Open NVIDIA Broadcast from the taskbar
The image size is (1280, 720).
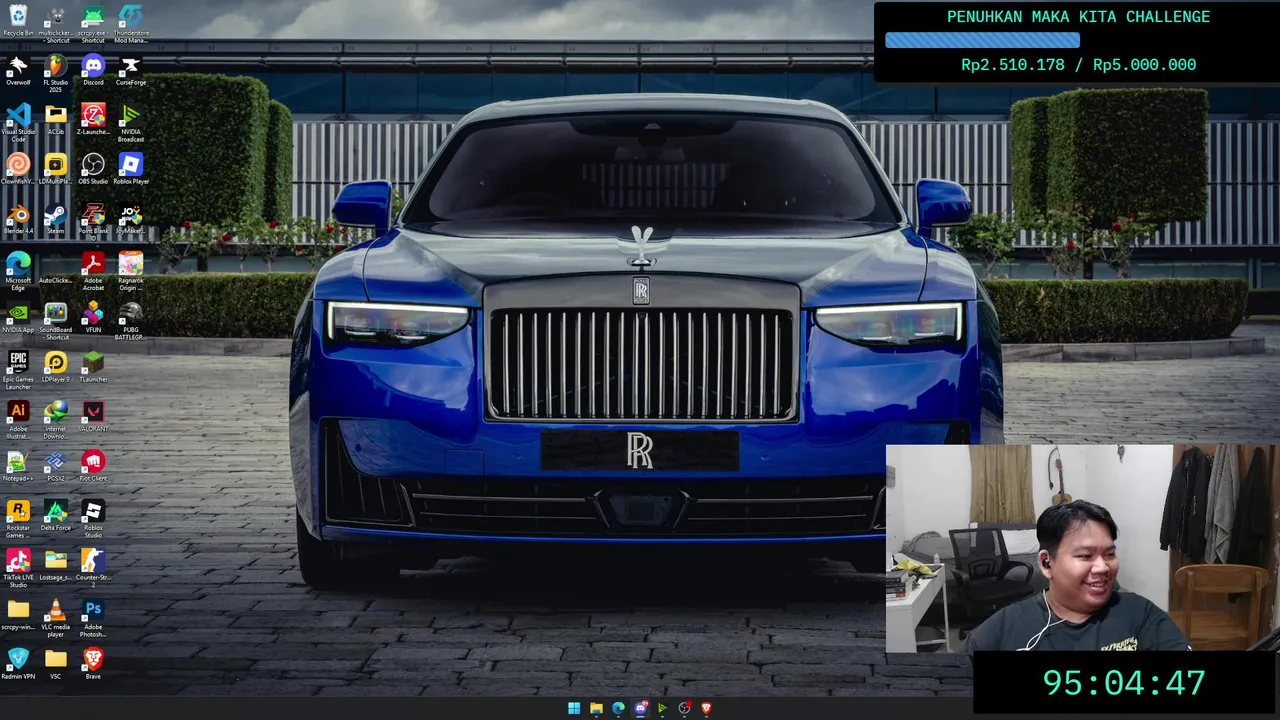(662, 708)
